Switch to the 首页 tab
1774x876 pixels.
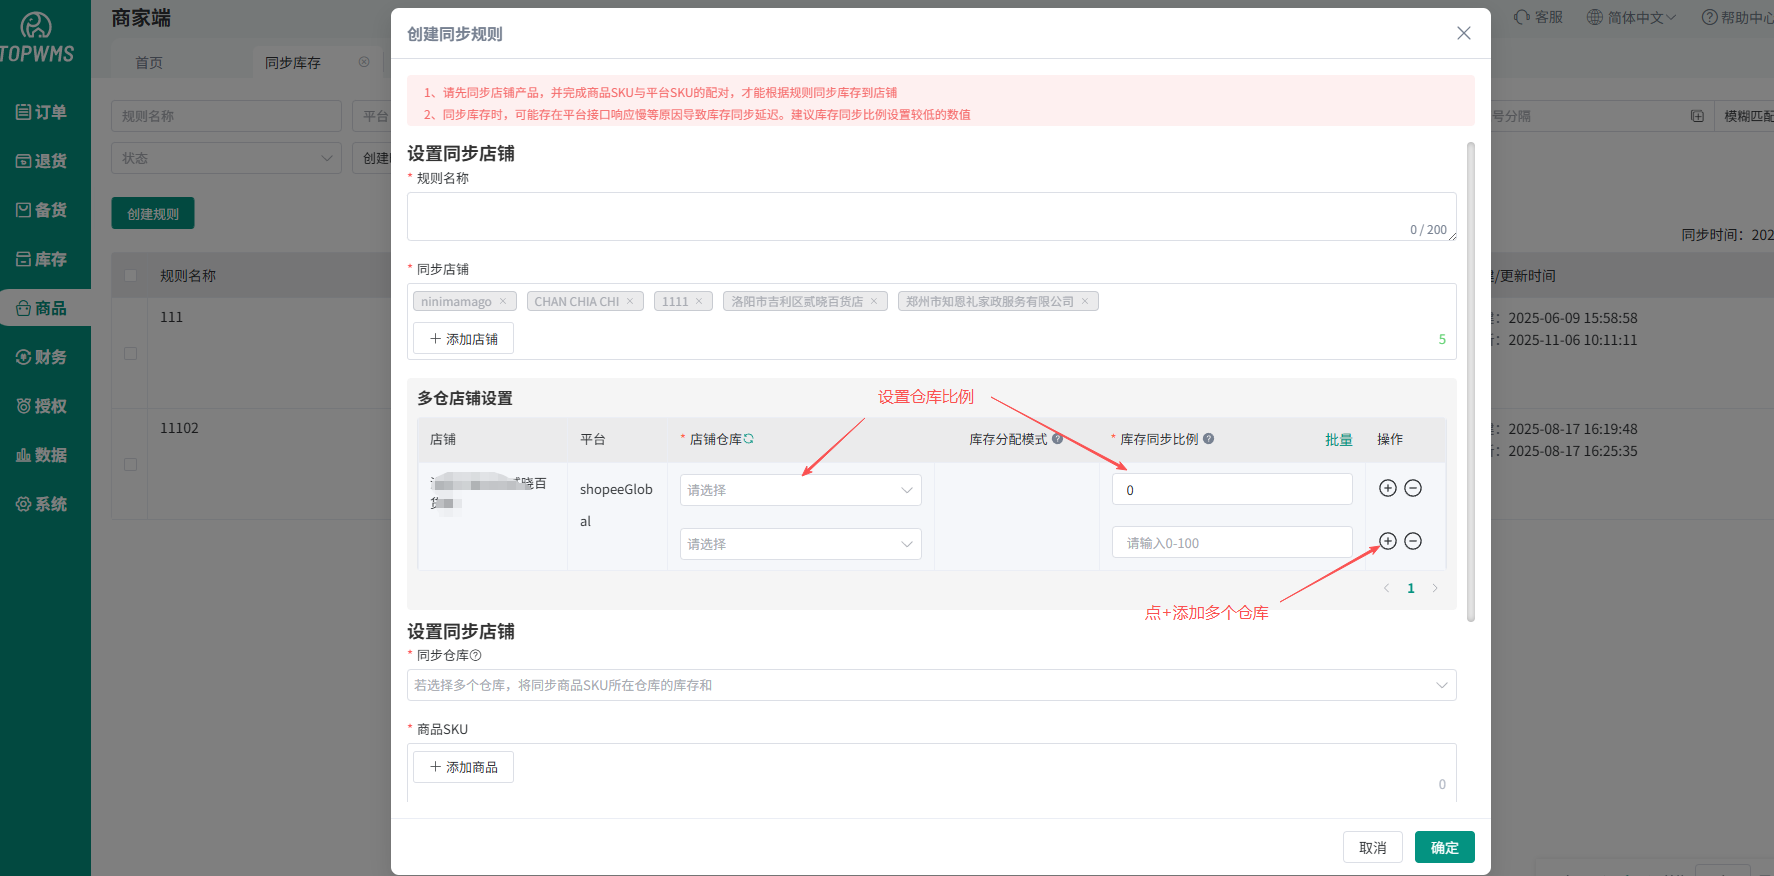coord(149,62)
